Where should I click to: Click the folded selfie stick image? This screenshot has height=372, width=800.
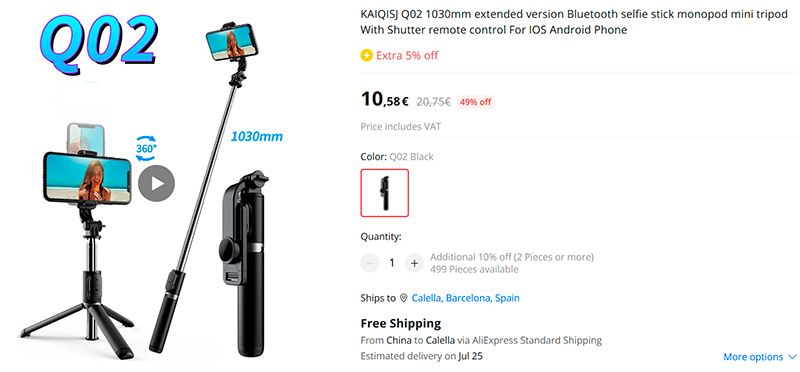pos(243,264)
